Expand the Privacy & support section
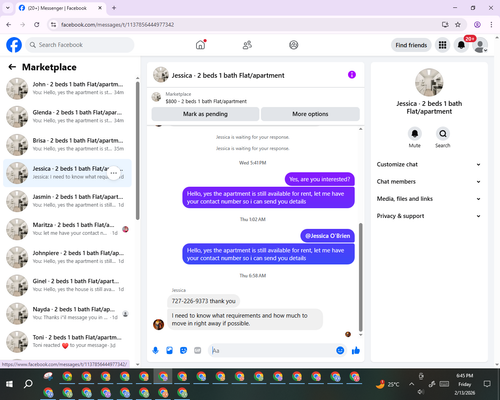 click(x=429, y=216)
